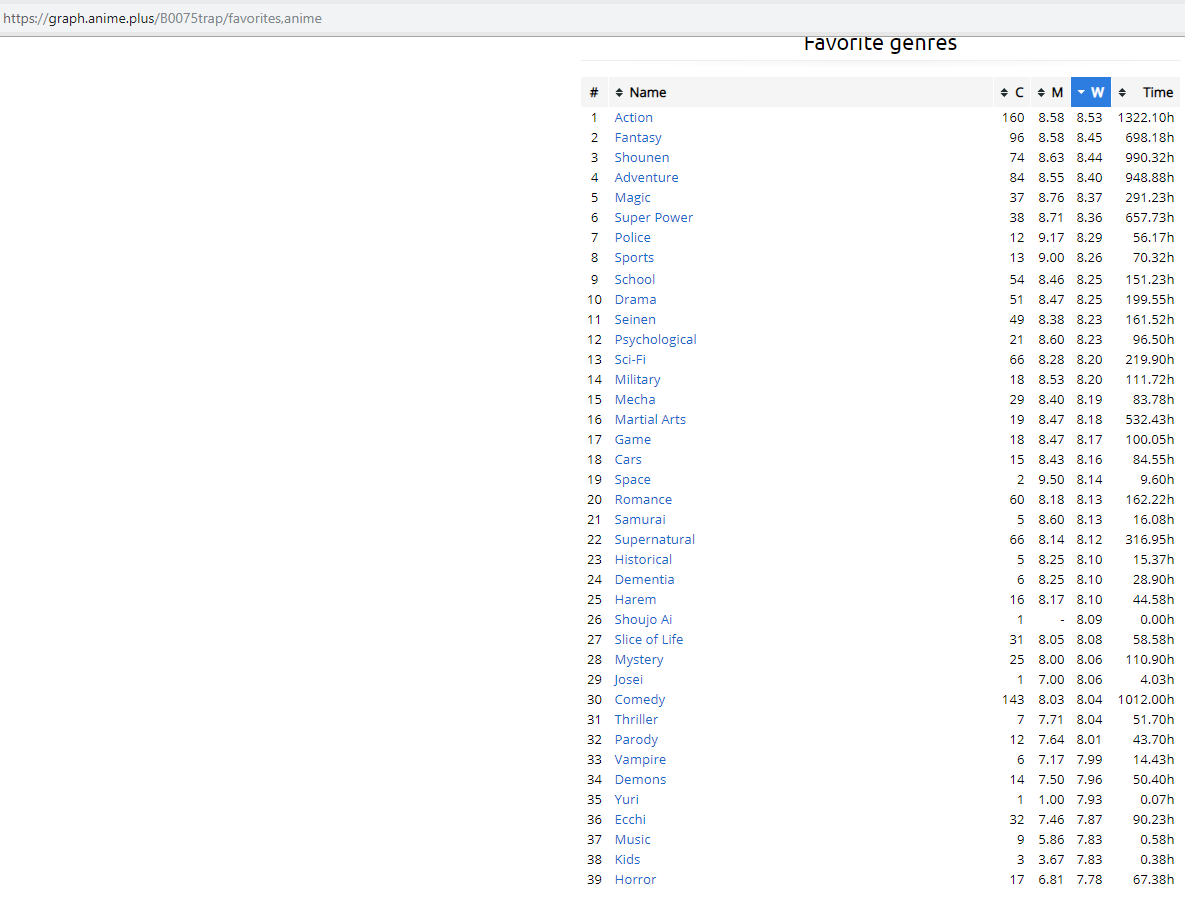Open the Magic genre link

(633, 197)
